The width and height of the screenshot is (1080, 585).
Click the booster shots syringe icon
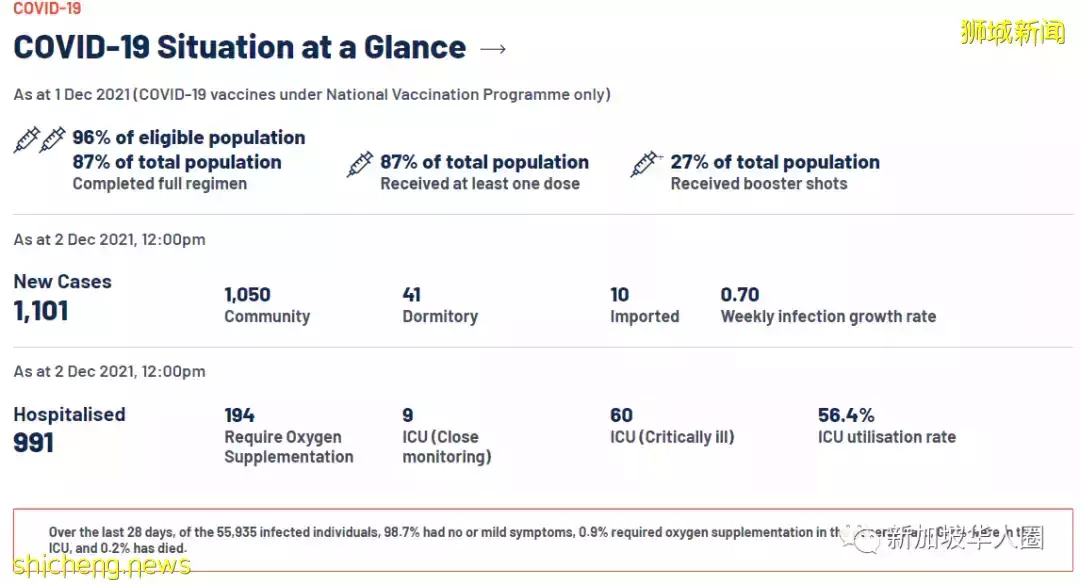click(646, 164)
